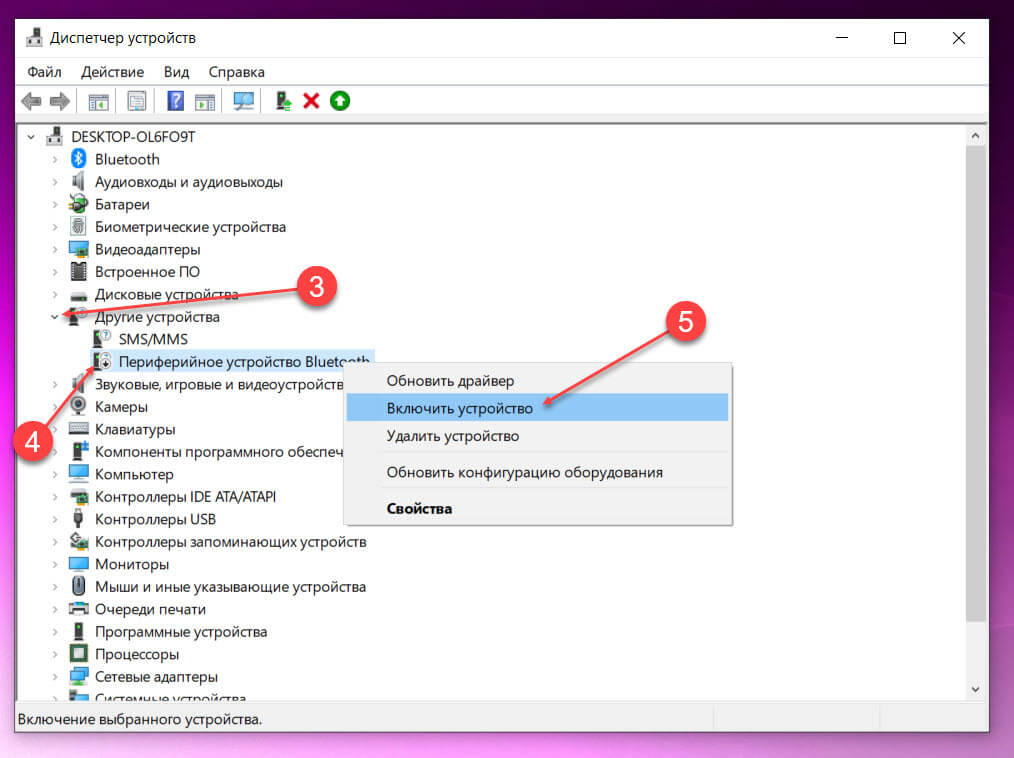Screen dimensions: 1014x758
Task: Click the red X uninstall device icon
Action: pos(311,101)
